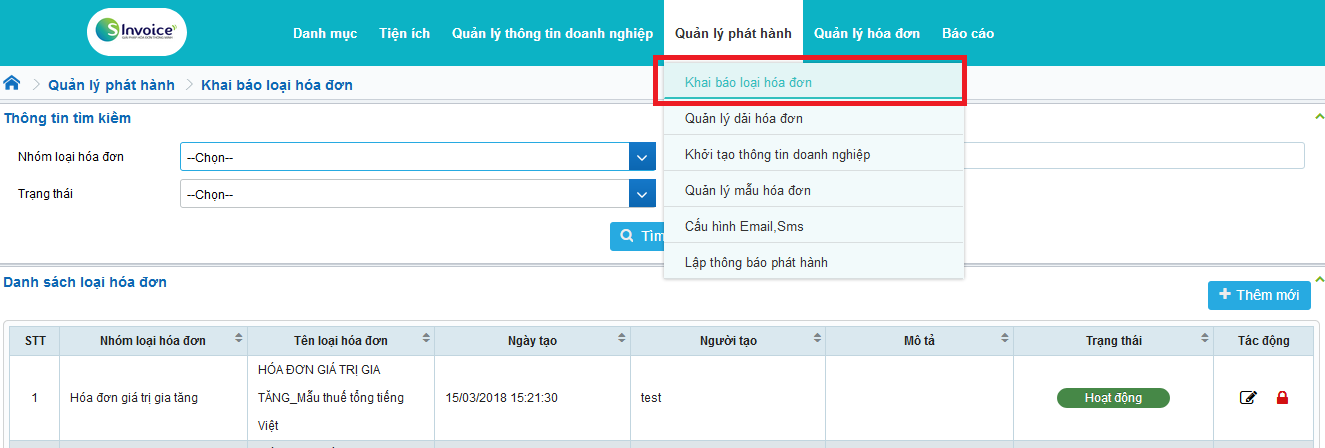Viewport: 1325px width, 448px height.
Task: Sort by Nhóm loại hóa đơn column
Action: coord(238,341)
